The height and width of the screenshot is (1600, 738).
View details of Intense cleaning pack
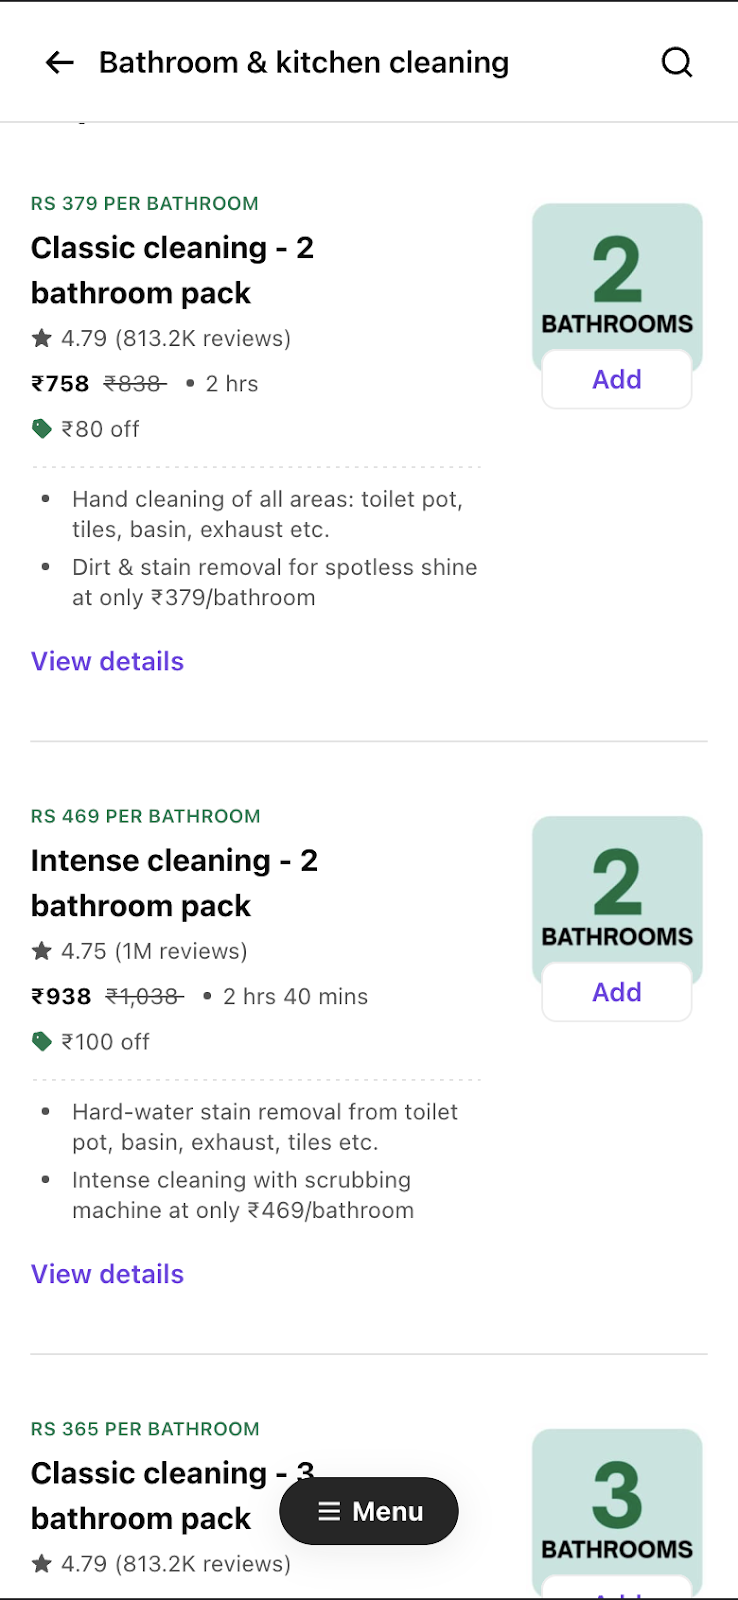point(107,1274)
